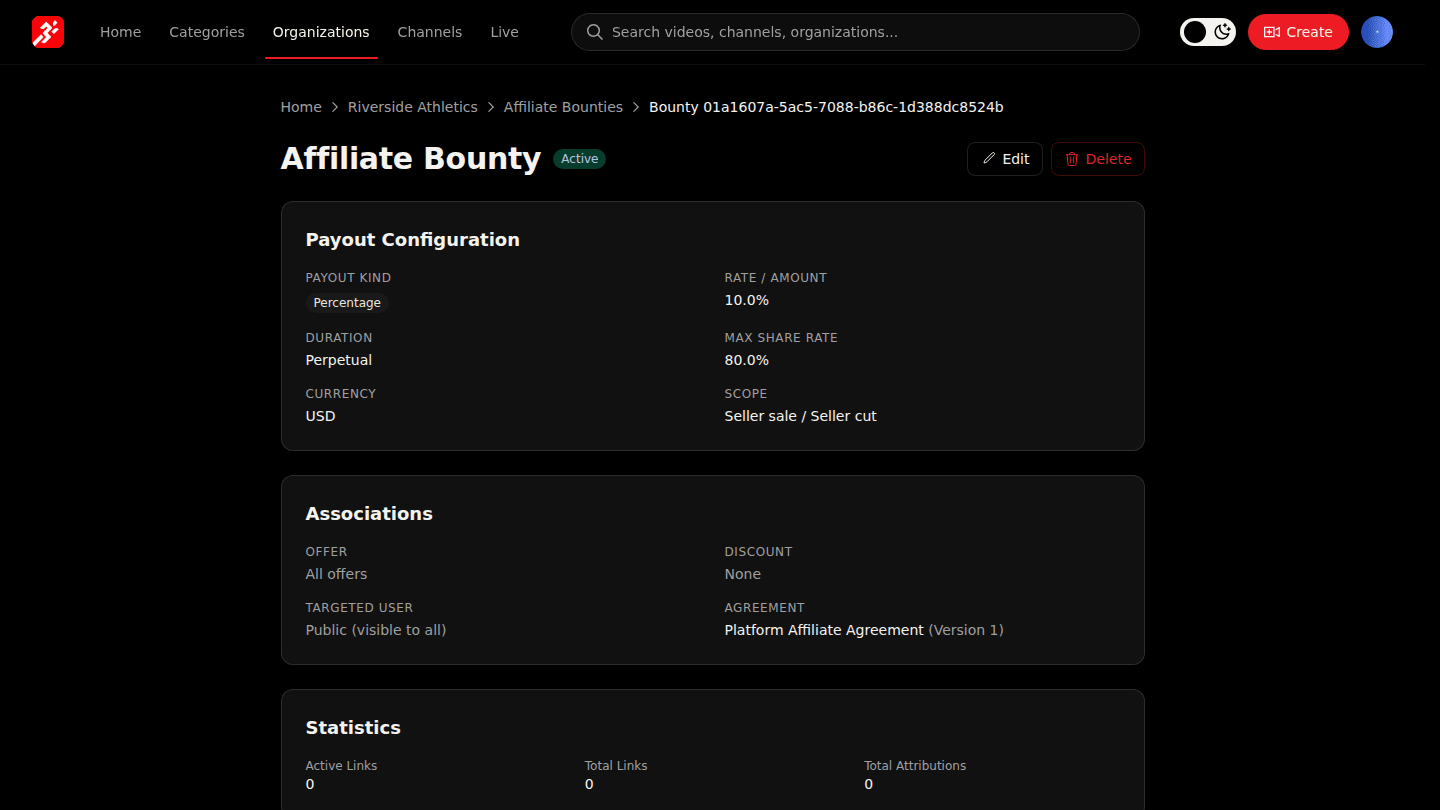Select the Organizations nav tab

pyautogui.click(x=321, y=32)
